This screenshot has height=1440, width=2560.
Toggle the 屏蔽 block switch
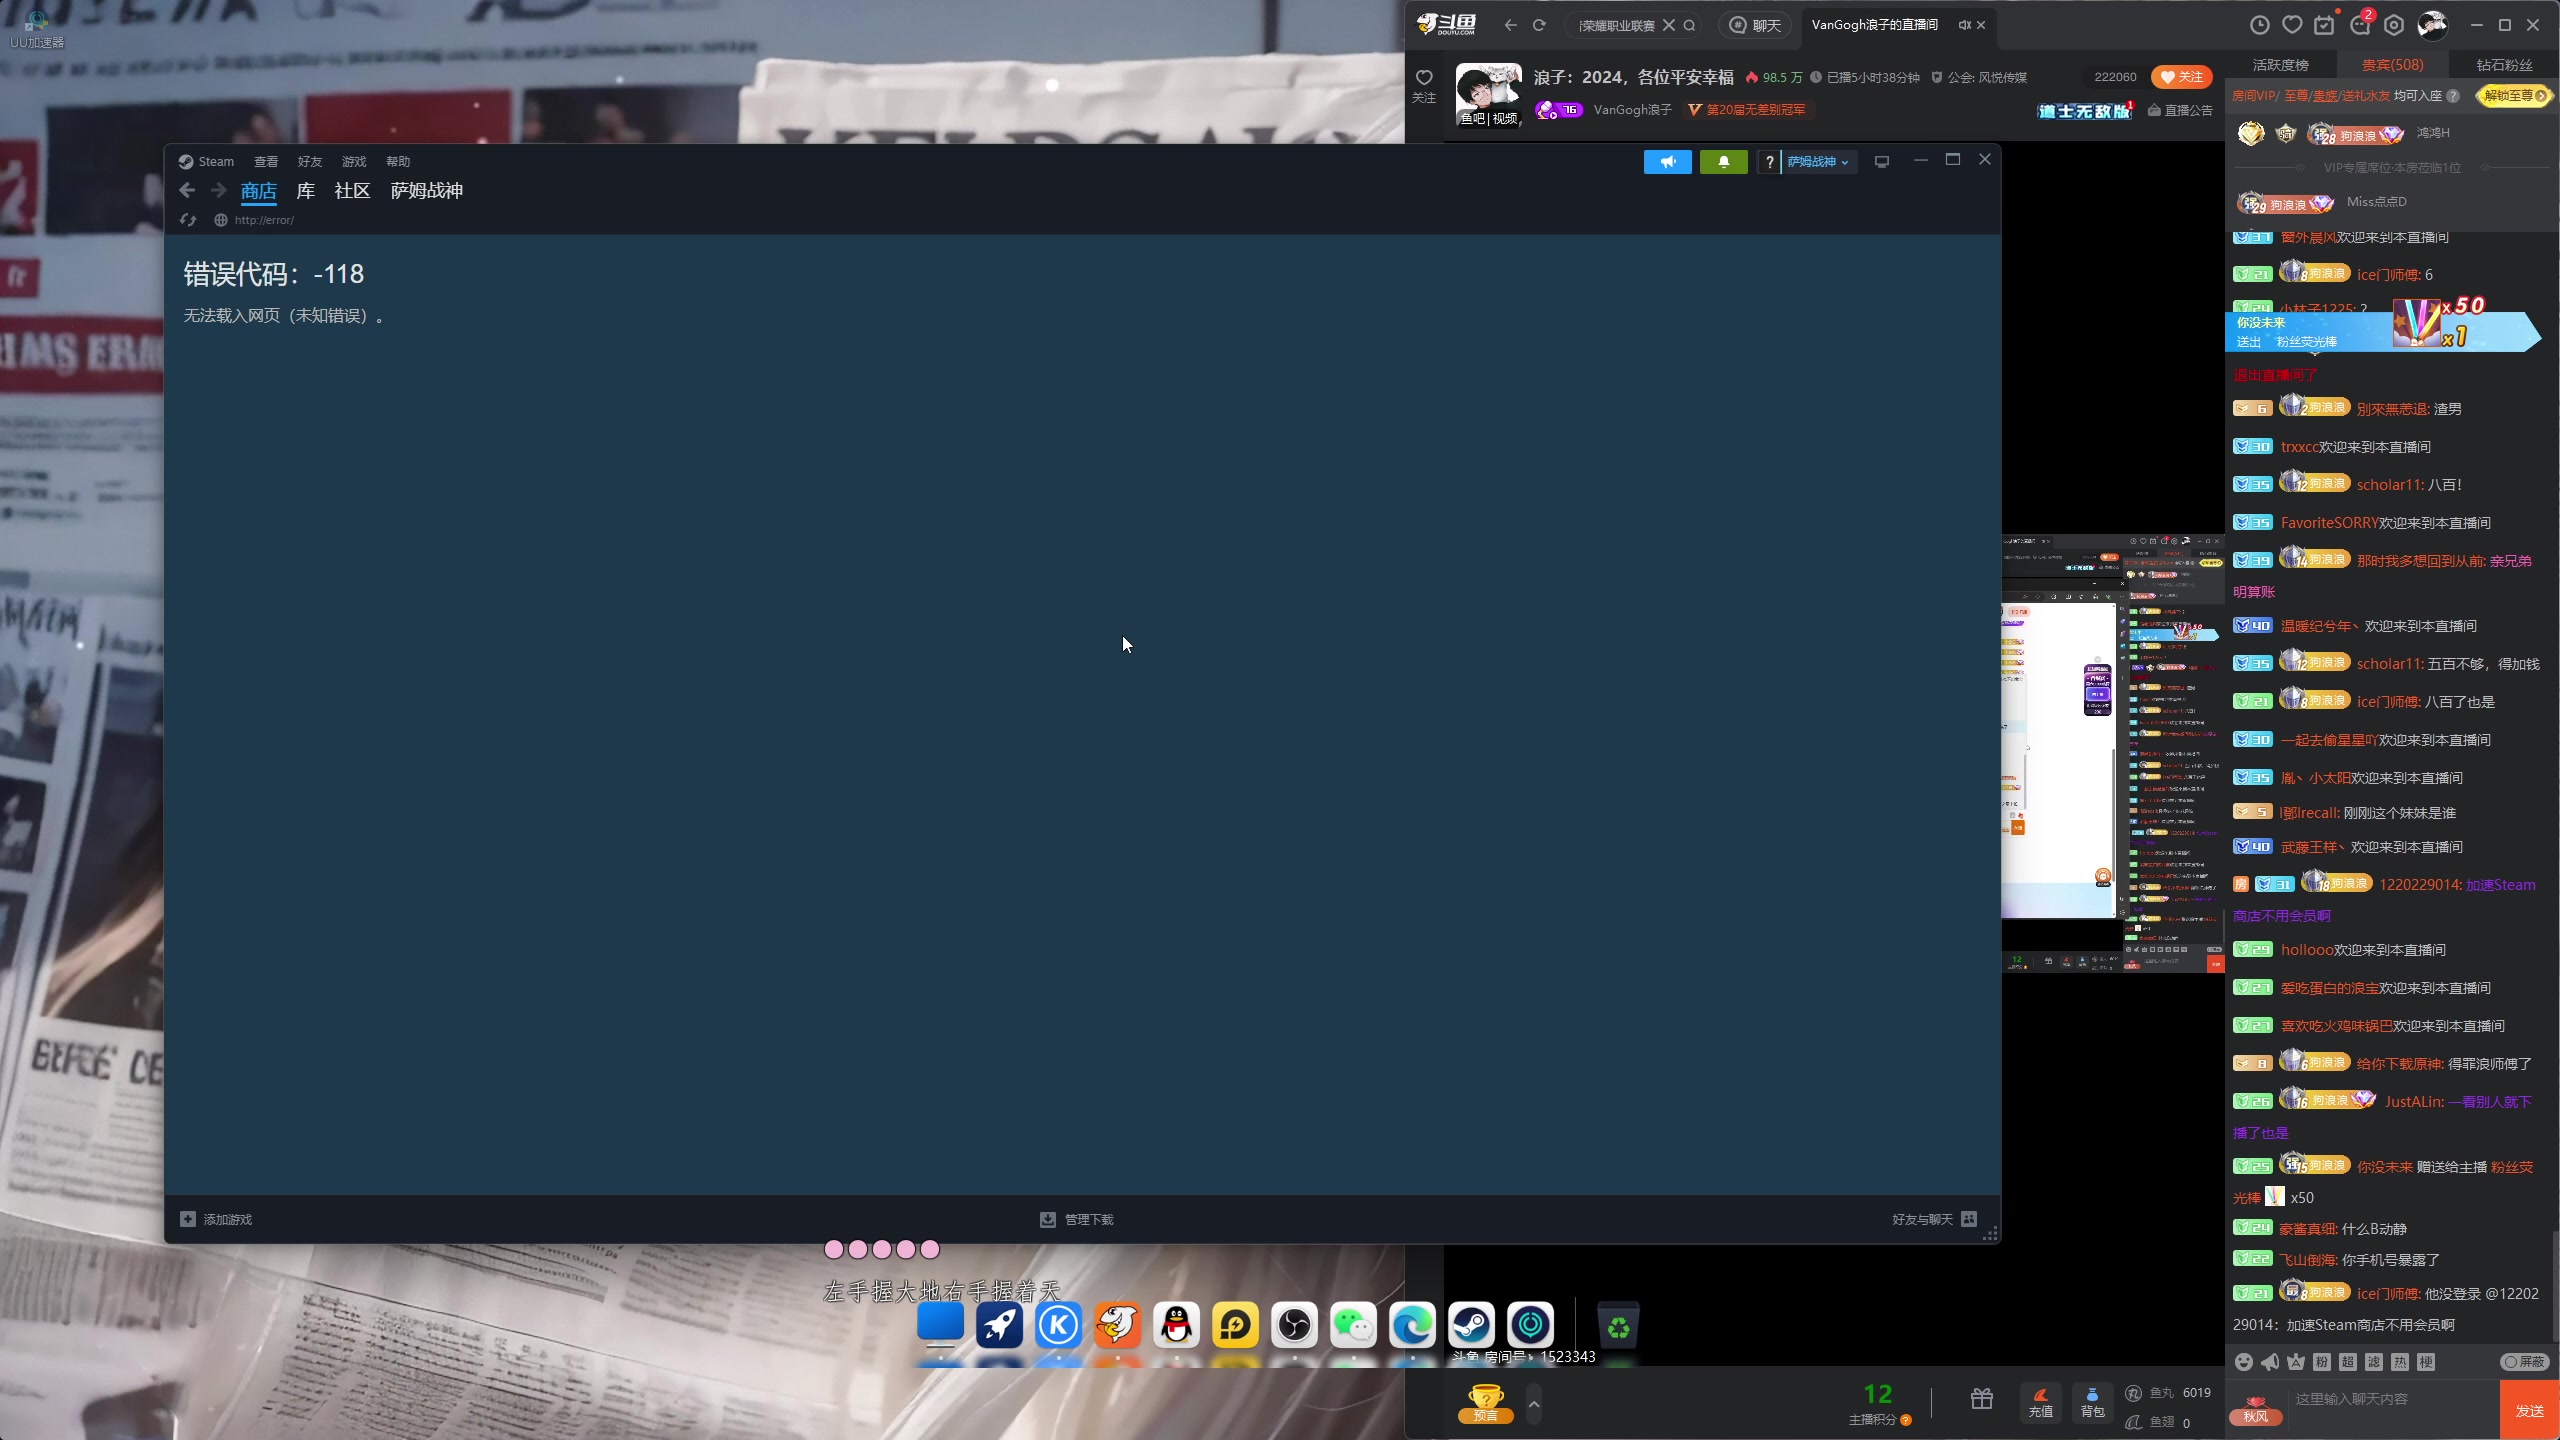(x=2525, y=1362)
